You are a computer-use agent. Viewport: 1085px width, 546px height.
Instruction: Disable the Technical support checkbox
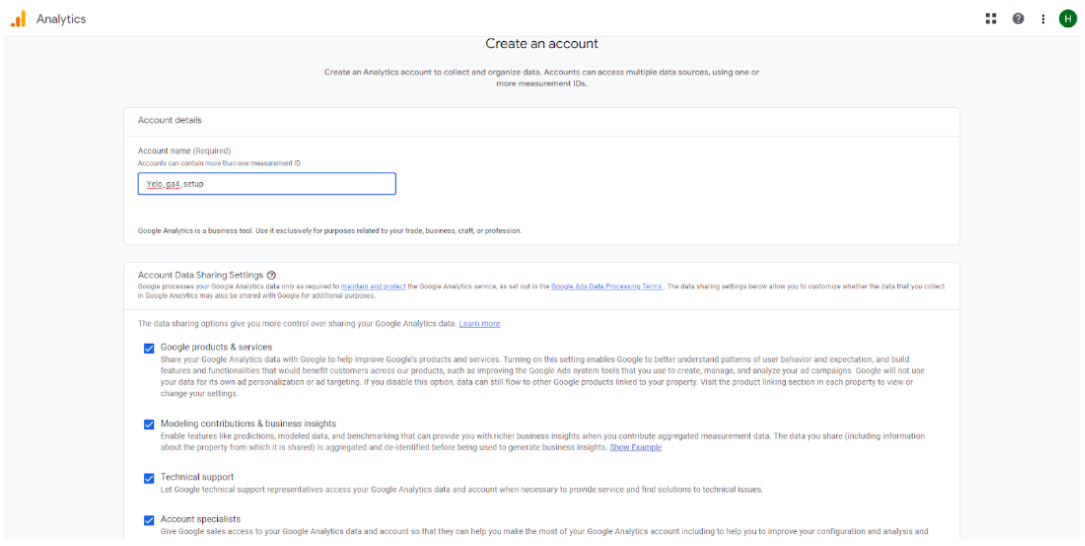(x=149, y=478)
